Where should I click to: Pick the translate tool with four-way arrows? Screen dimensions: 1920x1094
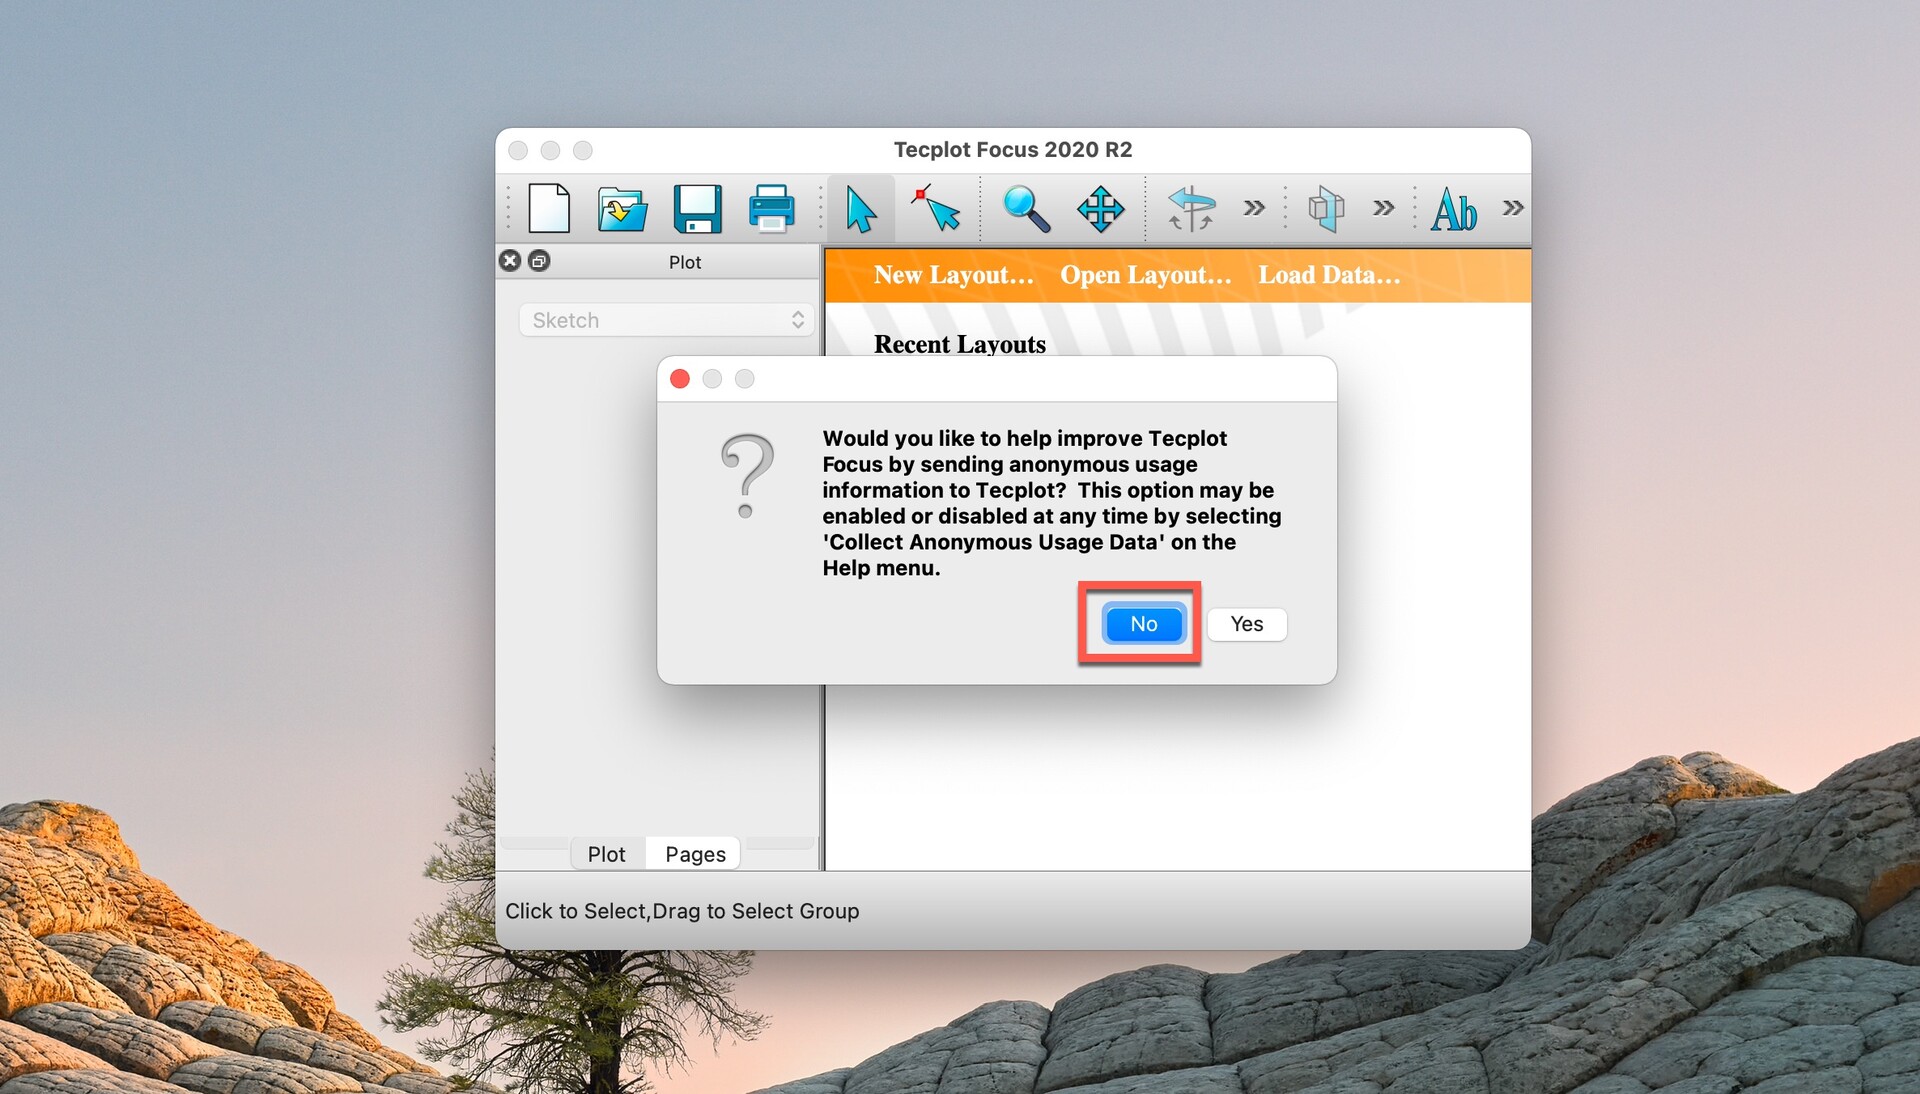1099,208
